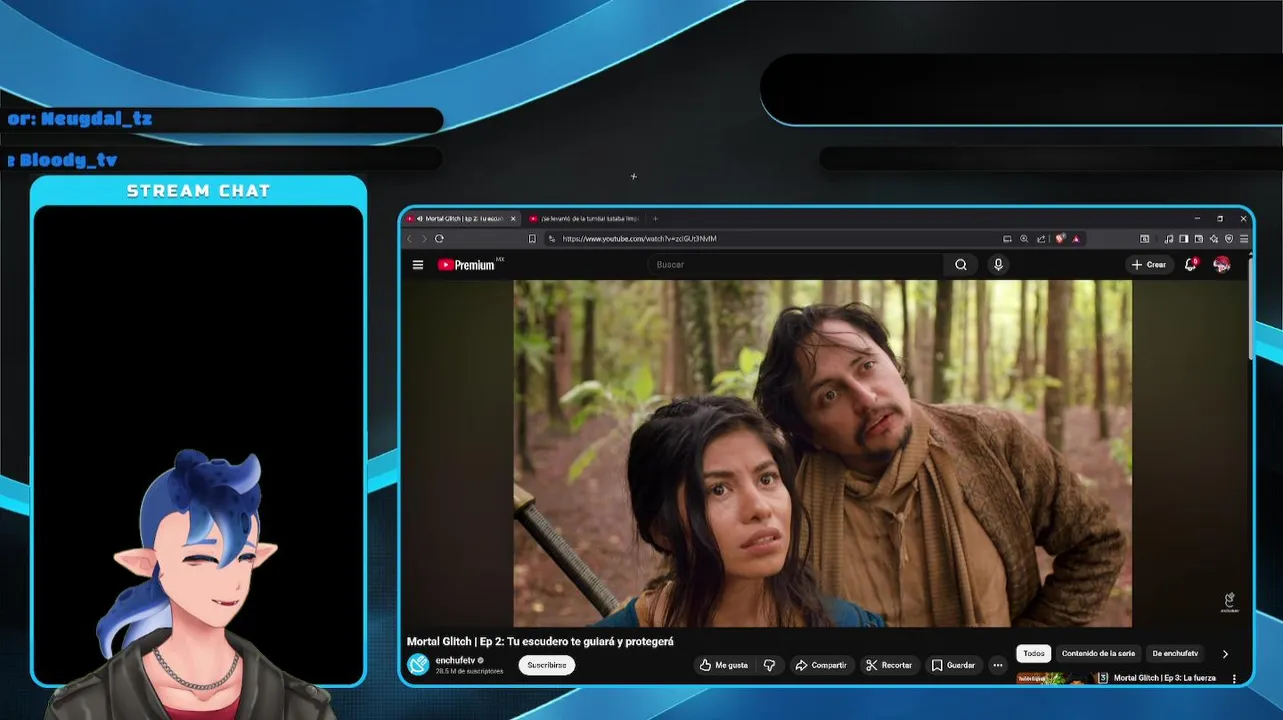The width and height of the screenshot is (1283, 720).
Task: Click the STREAM CHAT header
Action: point(198,191)
